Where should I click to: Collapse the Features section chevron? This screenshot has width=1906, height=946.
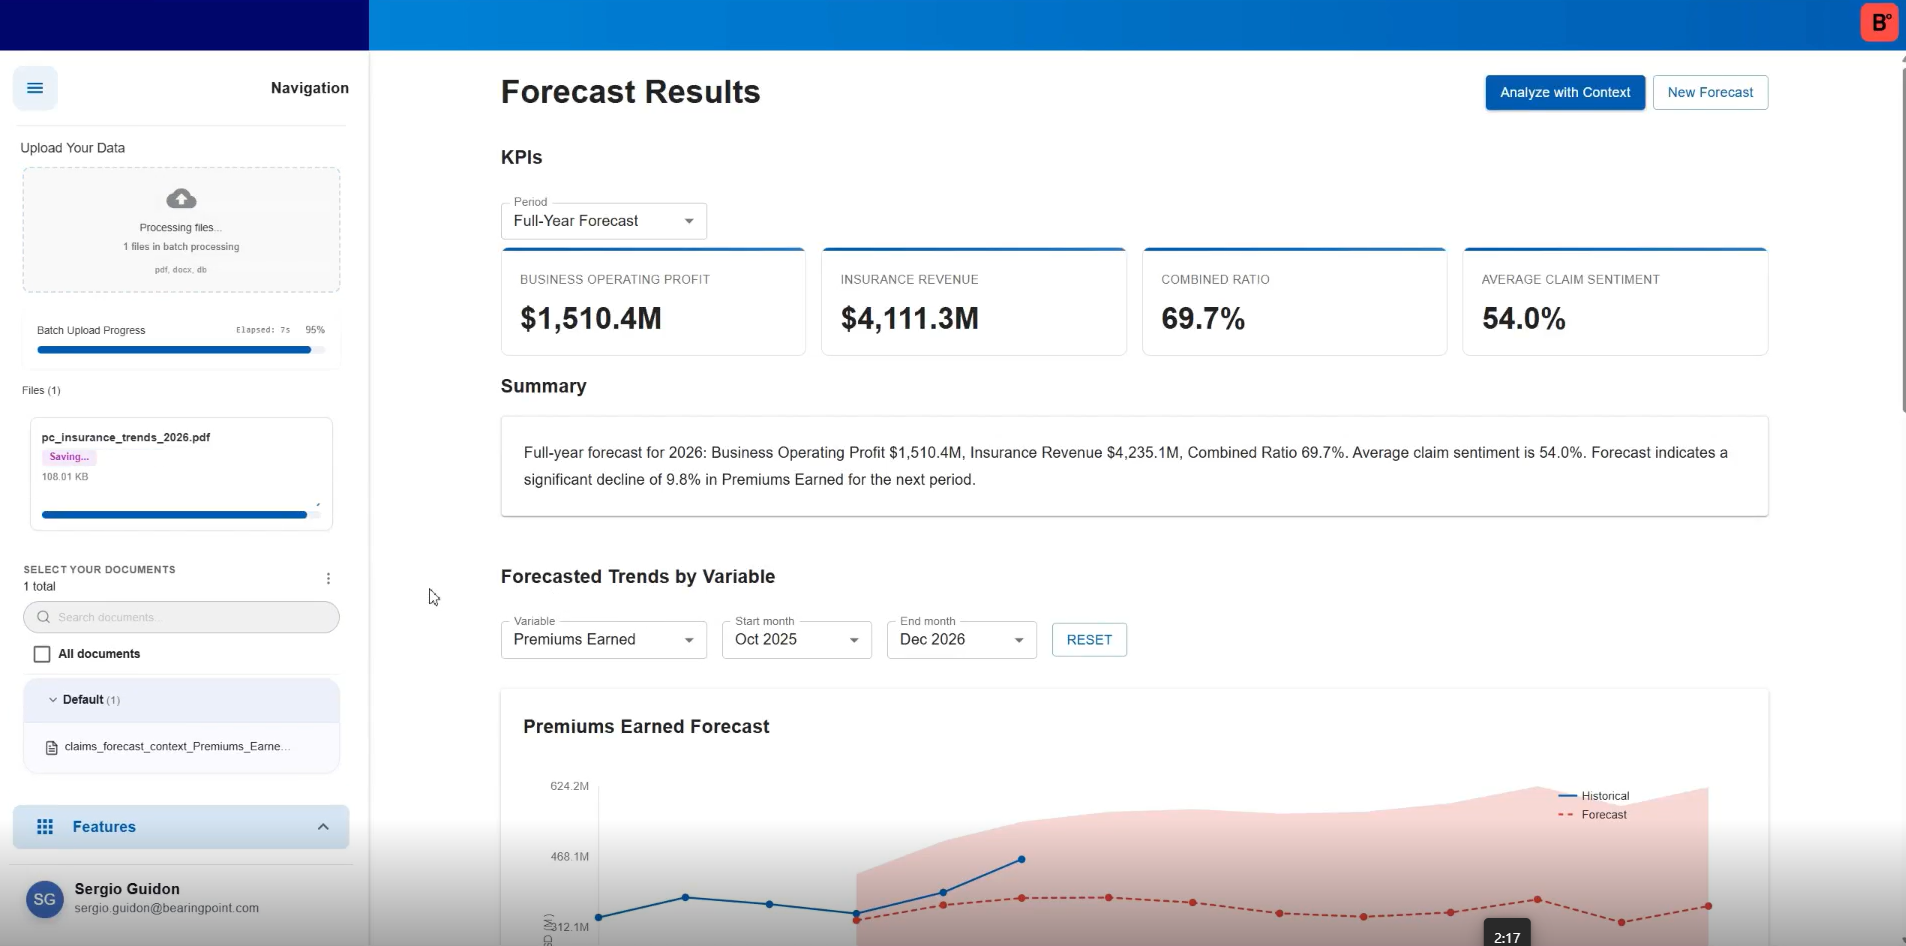[x=323, y=827]
